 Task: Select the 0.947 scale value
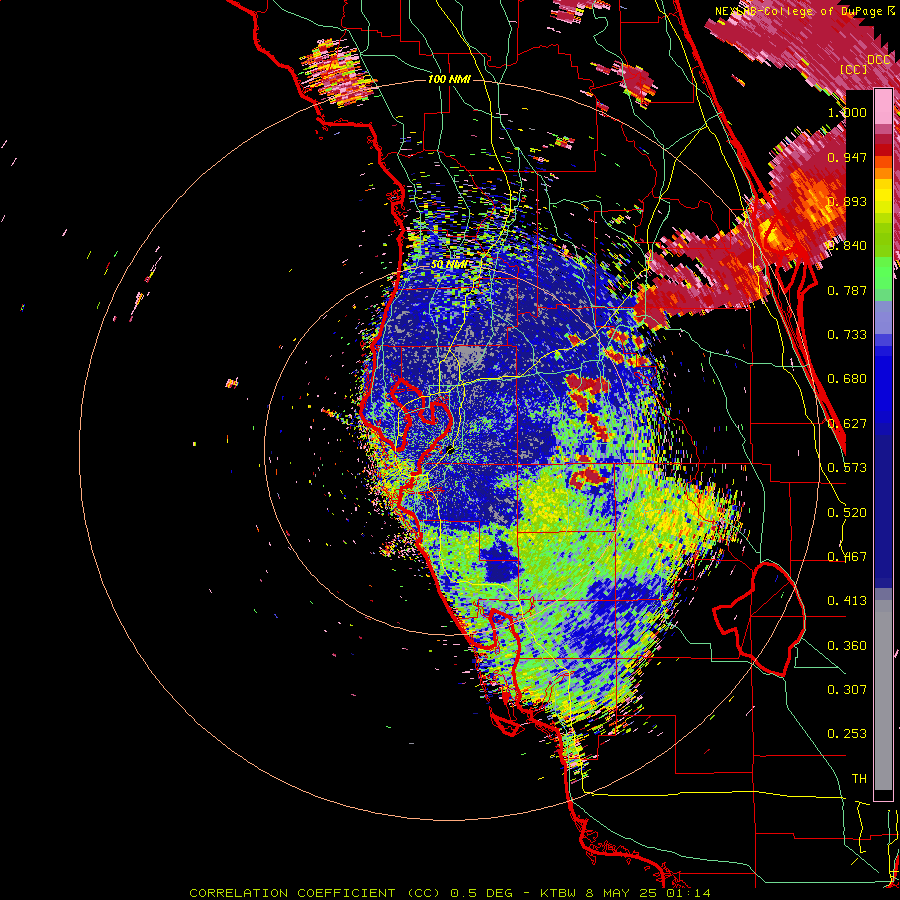tap(847, 157)
